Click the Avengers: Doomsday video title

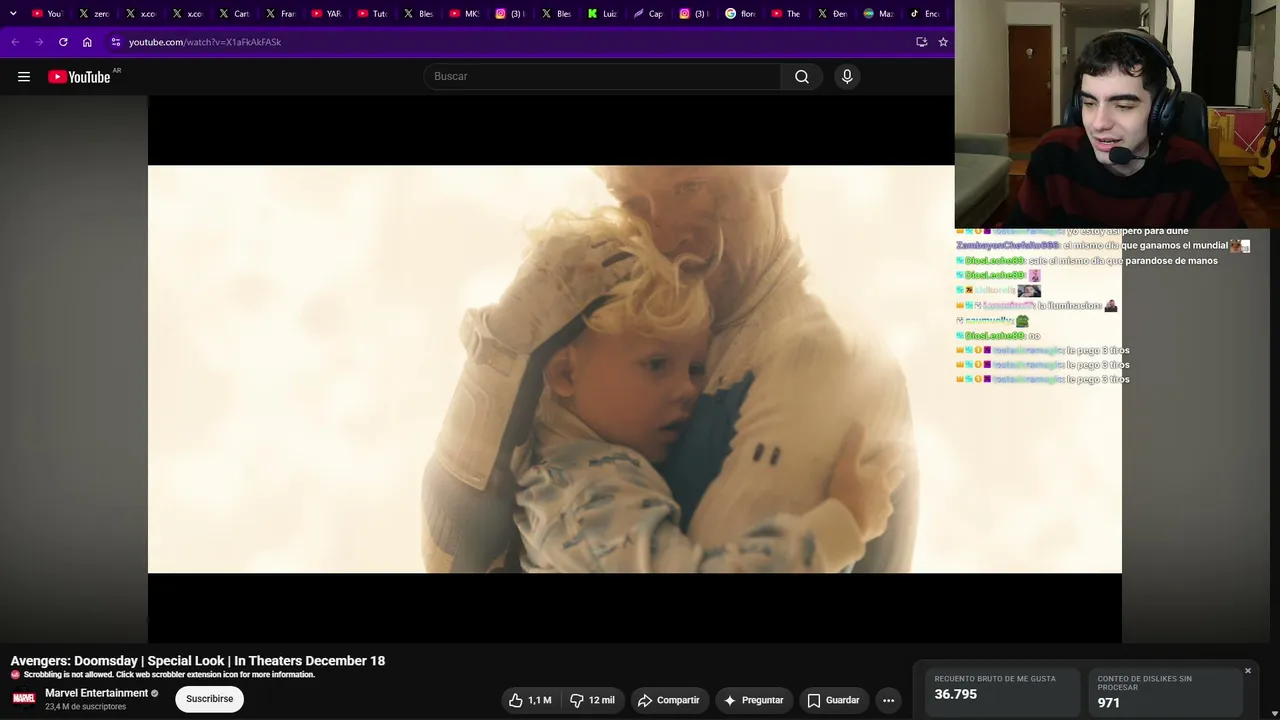coord(198,660)
